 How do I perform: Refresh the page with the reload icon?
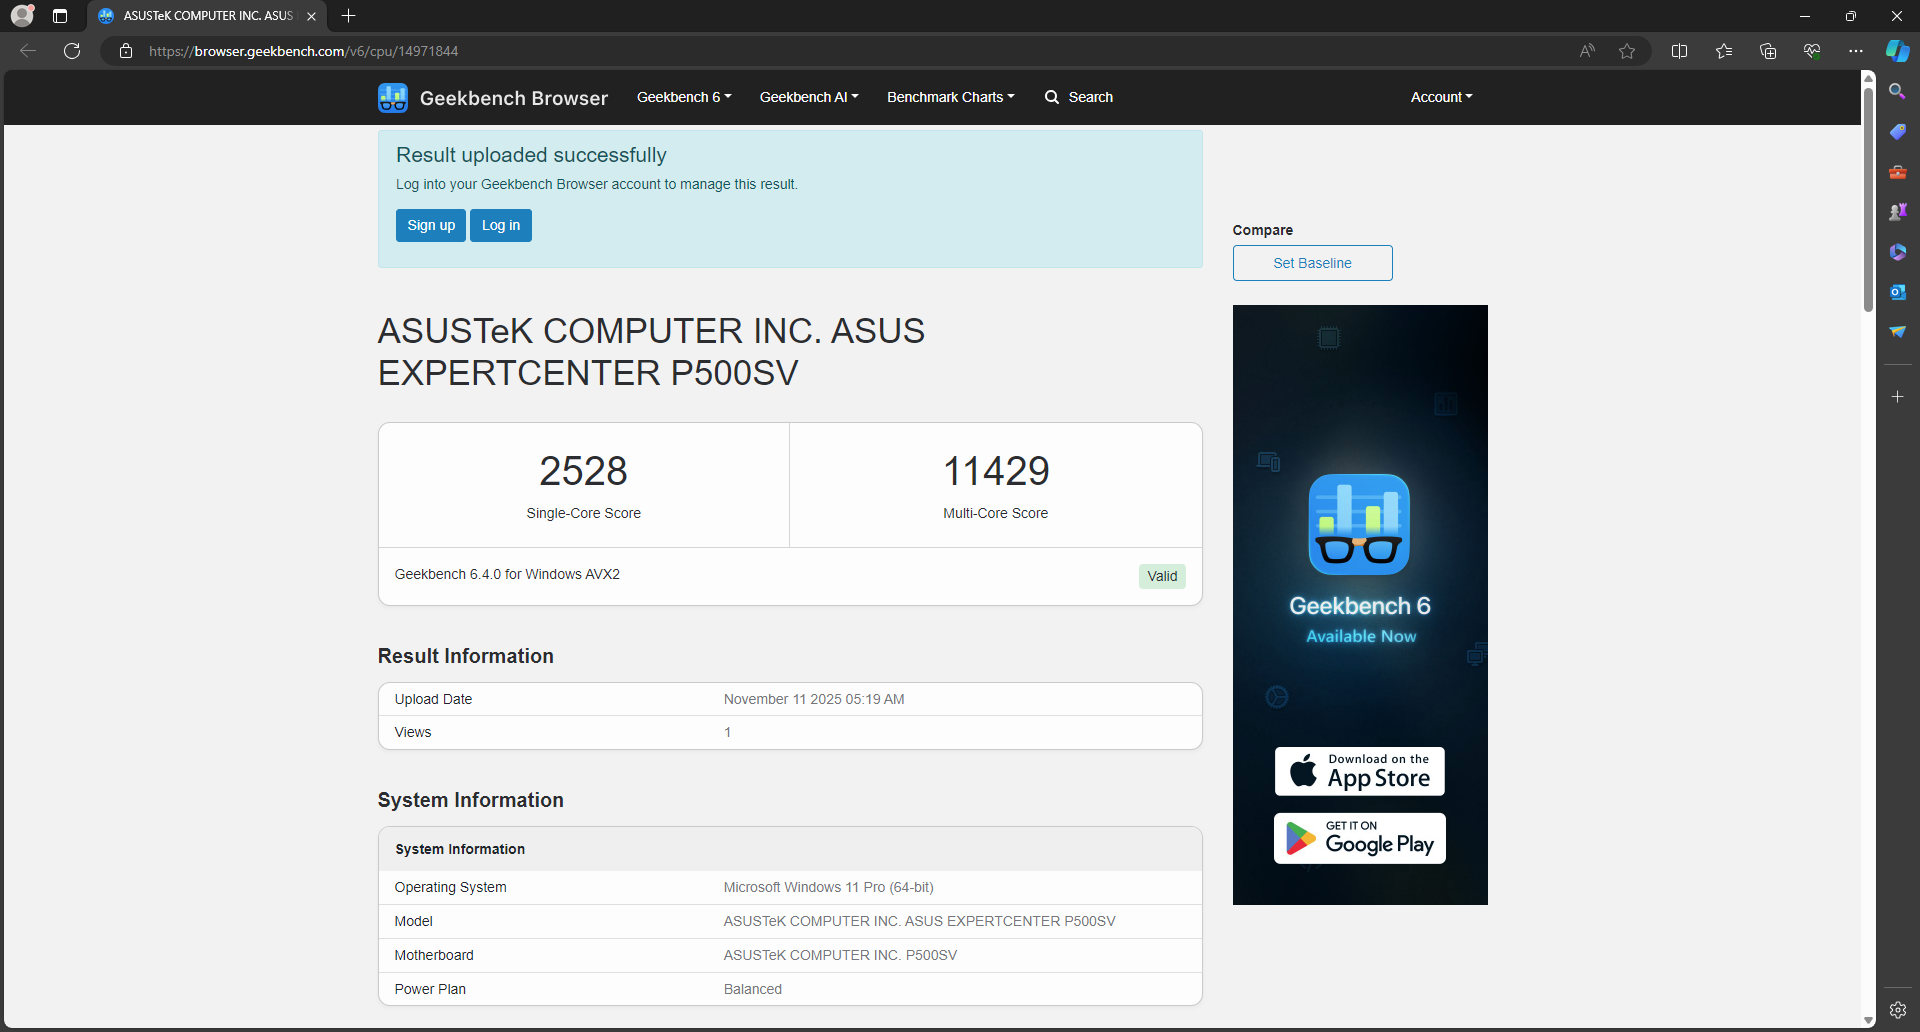click(x=72, y=51)
